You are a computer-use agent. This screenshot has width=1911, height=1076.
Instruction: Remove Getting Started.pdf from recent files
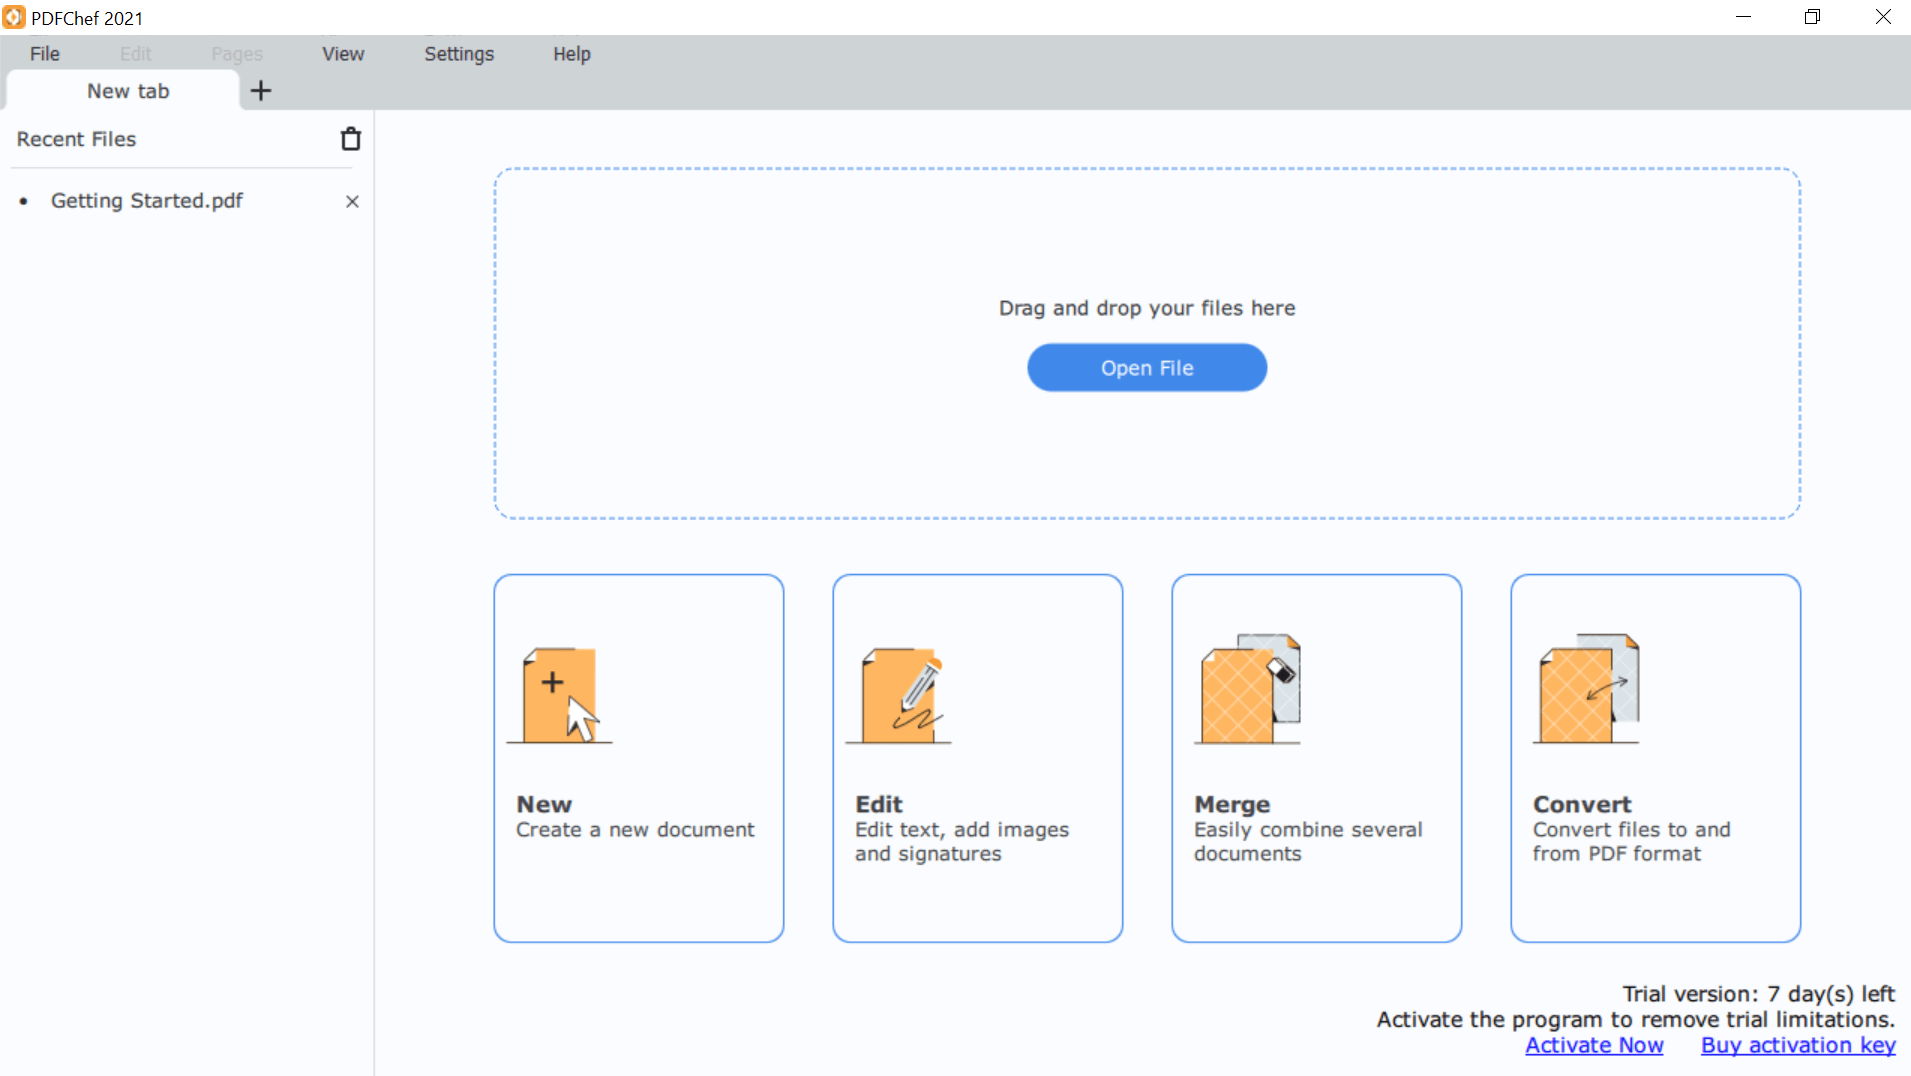click(x=352, y=201)
